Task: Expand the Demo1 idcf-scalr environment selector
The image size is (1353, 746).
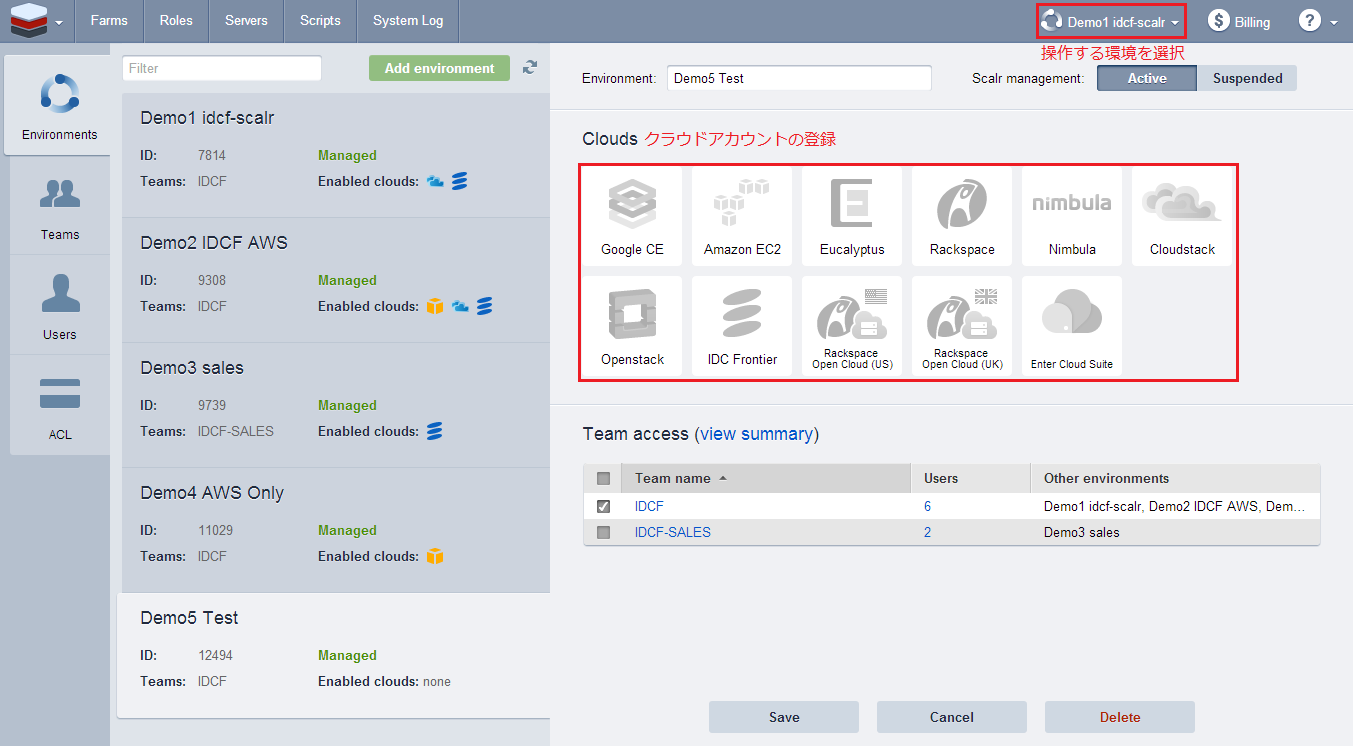Action: [1110, 21]
